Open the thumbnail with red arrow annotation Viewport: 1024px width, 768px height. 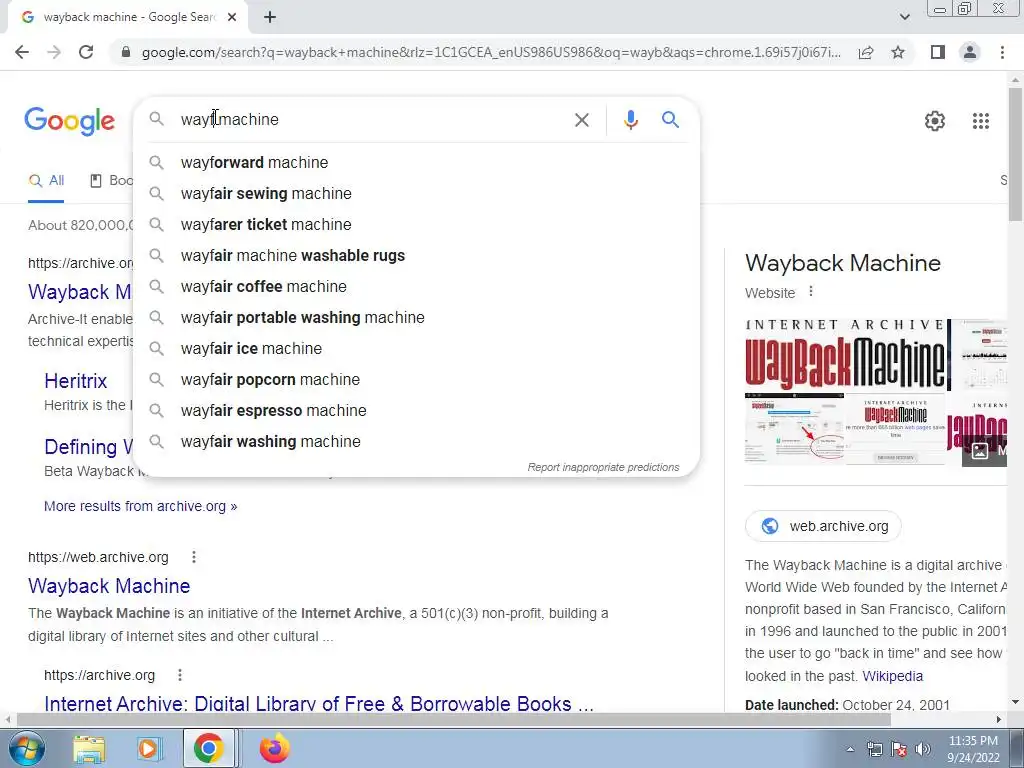(x=795, y=429)
